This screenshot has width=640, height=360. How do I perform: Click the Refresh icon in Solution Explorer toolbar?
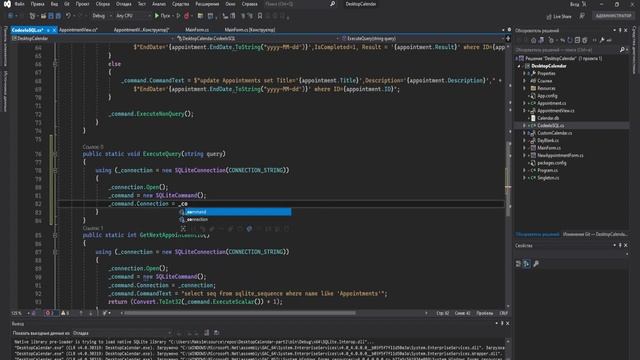pos(570,40)
